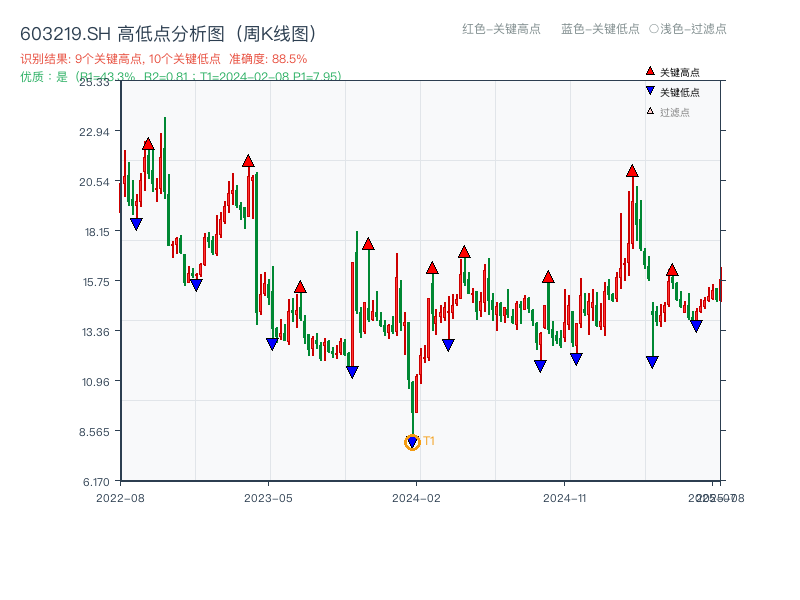Image resolution: width=800 pixels, height=600 pixels.
Task: Click the red triangle marker near 2024-02
Action: (432, 267)
